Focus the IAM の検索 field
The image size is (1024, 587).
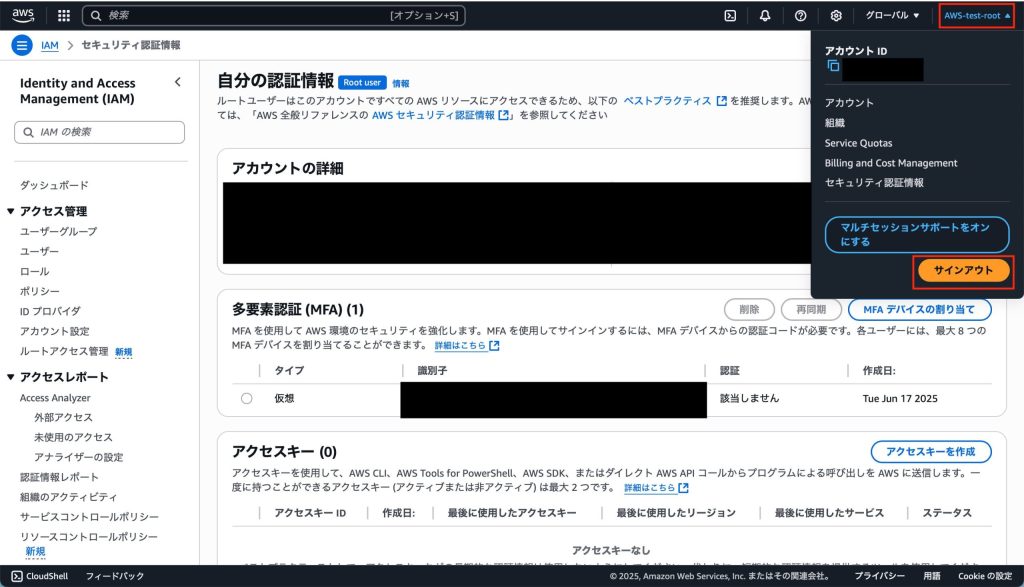point(99,132)
